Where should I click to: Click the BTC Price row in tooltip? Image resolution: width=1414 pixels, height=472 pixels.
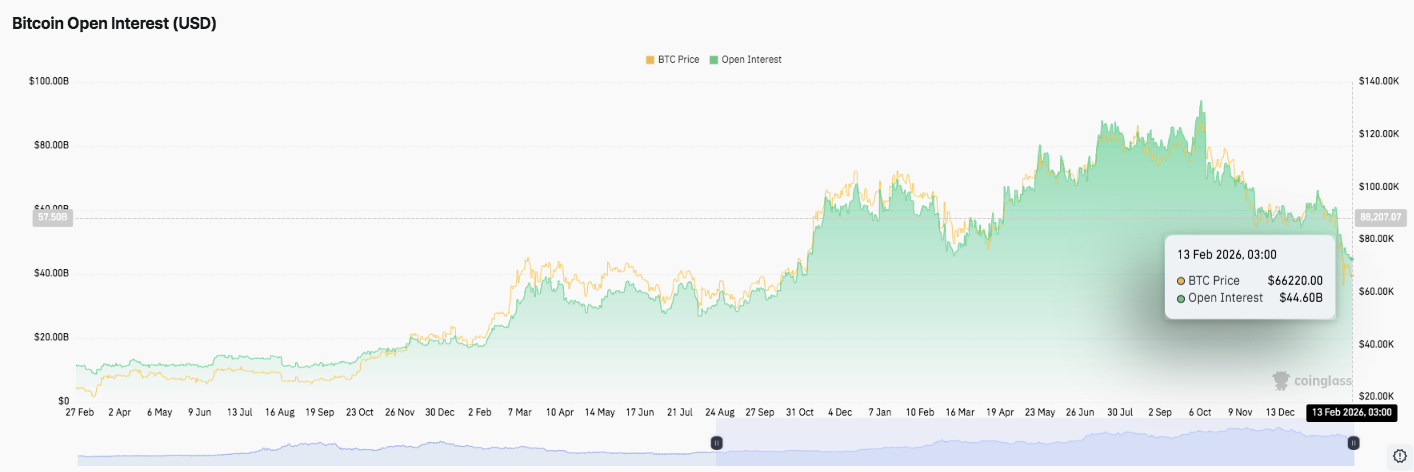pos(1249,280)
